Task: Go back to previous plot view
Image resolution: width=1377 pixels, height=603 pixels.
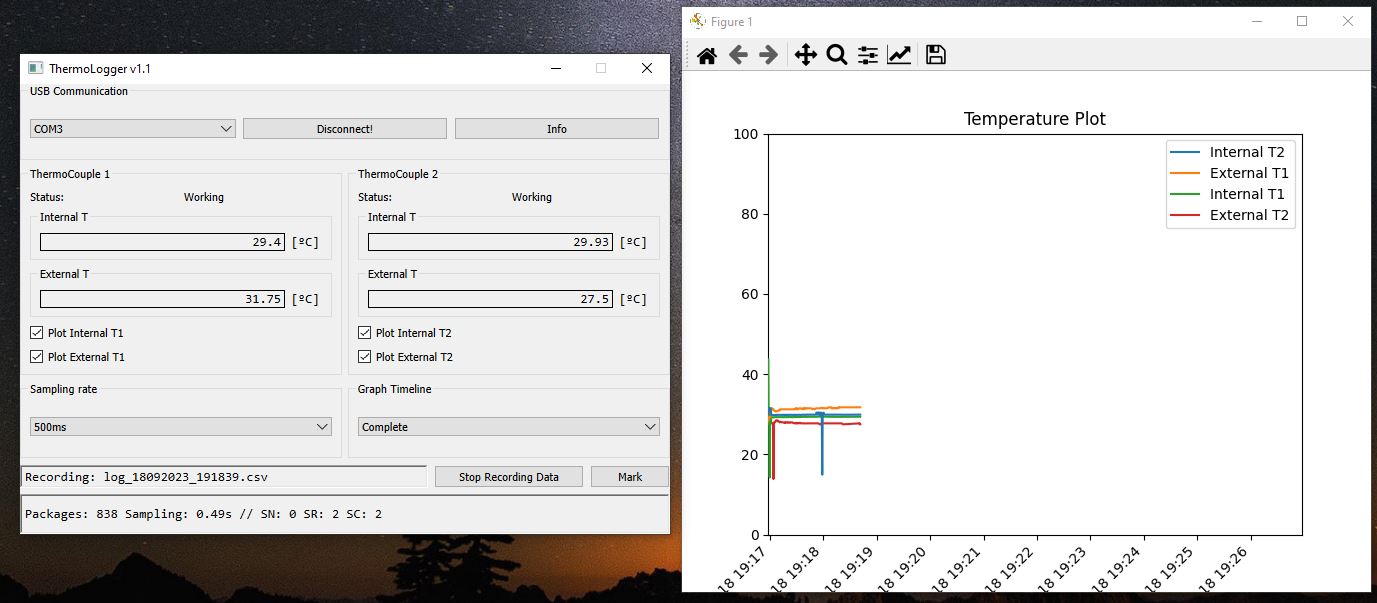Action: coord(738,55)
